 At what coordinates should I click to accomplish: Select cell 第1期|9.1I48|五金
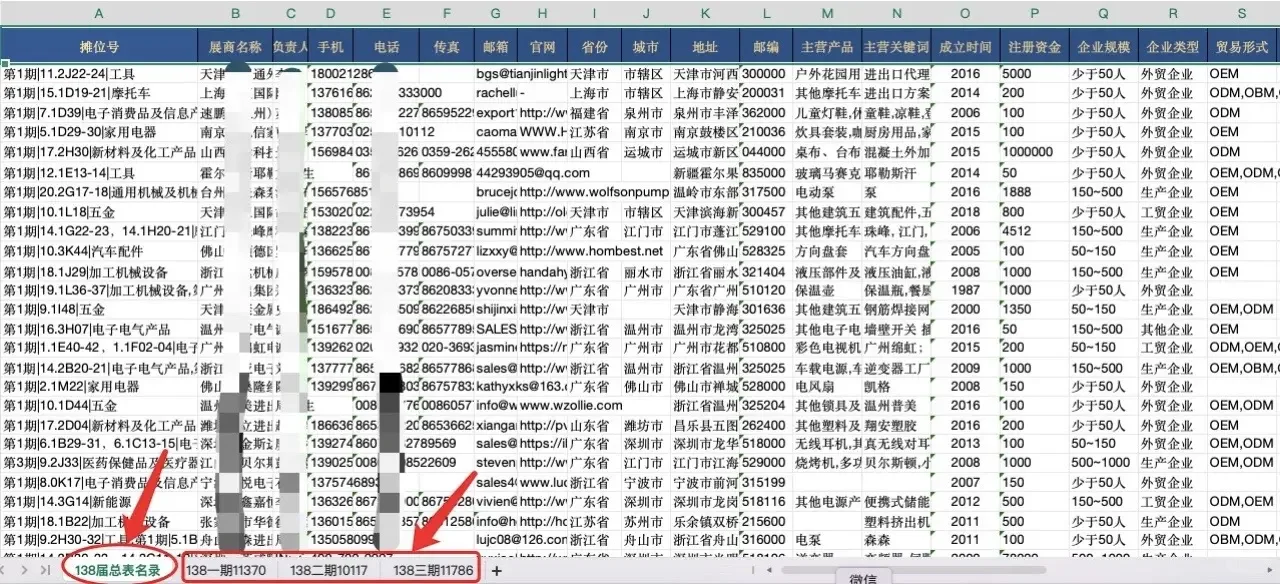coord(99,310)
